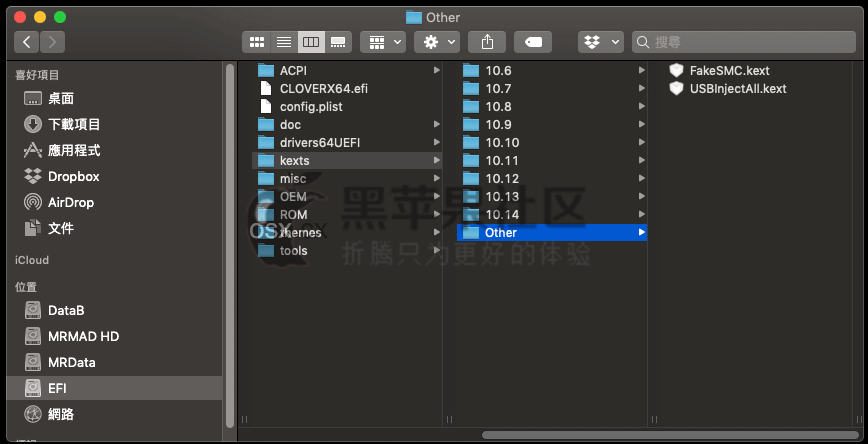
Task: Click the FakeSMC.kext shield icon
Action: point(676,70)
